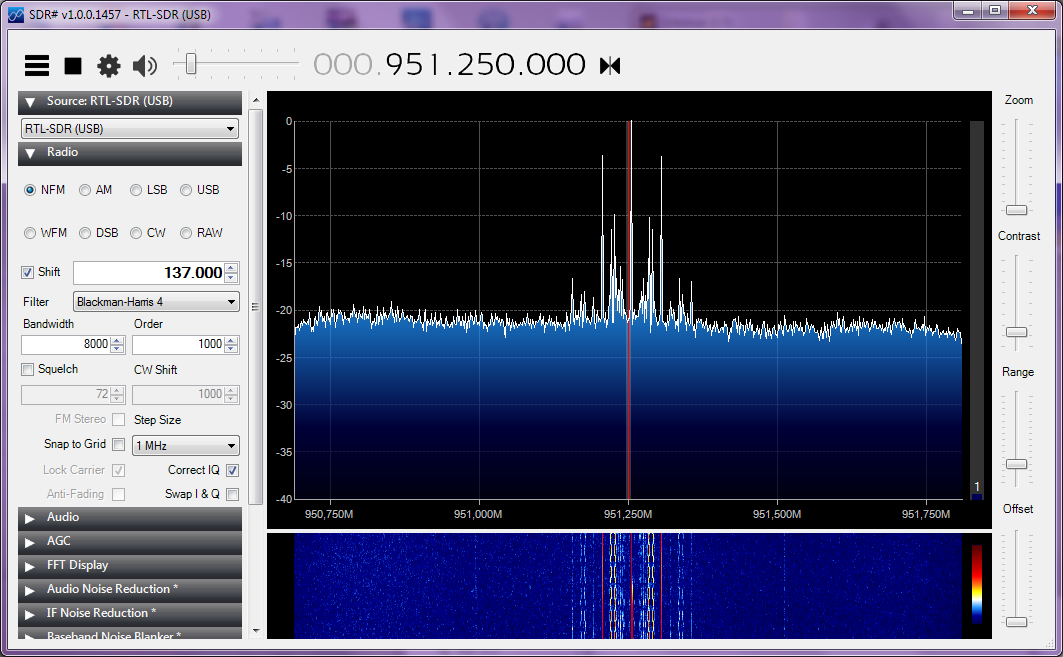
Task: Click the SDR# app icon in title bar
Action: point(16,14)
